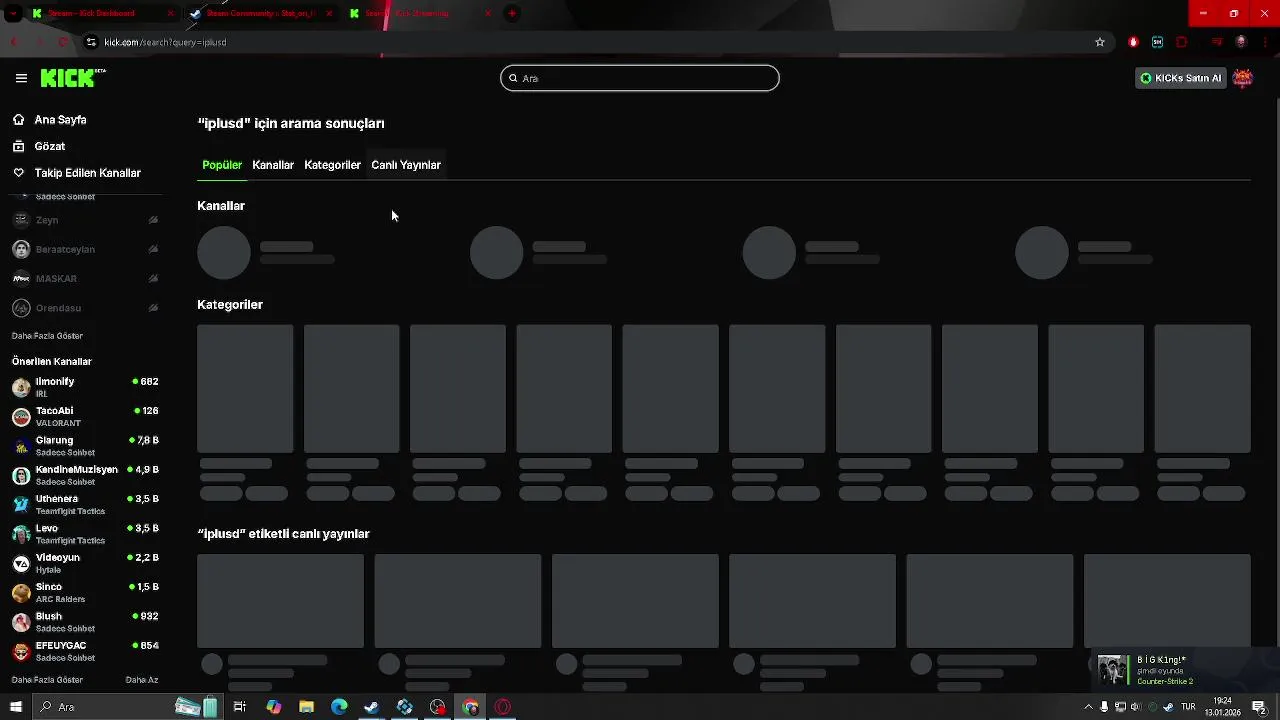Go back in browser history
The width and height of the screenshot is (1280, 720).
point(14,42)
